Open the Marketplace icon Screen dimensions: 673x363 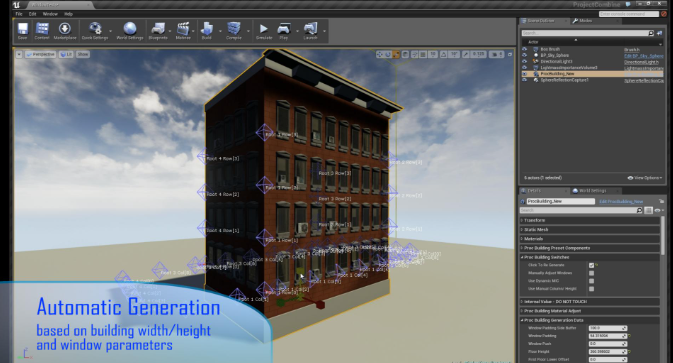pyautogui.click(x=65, y=29)
